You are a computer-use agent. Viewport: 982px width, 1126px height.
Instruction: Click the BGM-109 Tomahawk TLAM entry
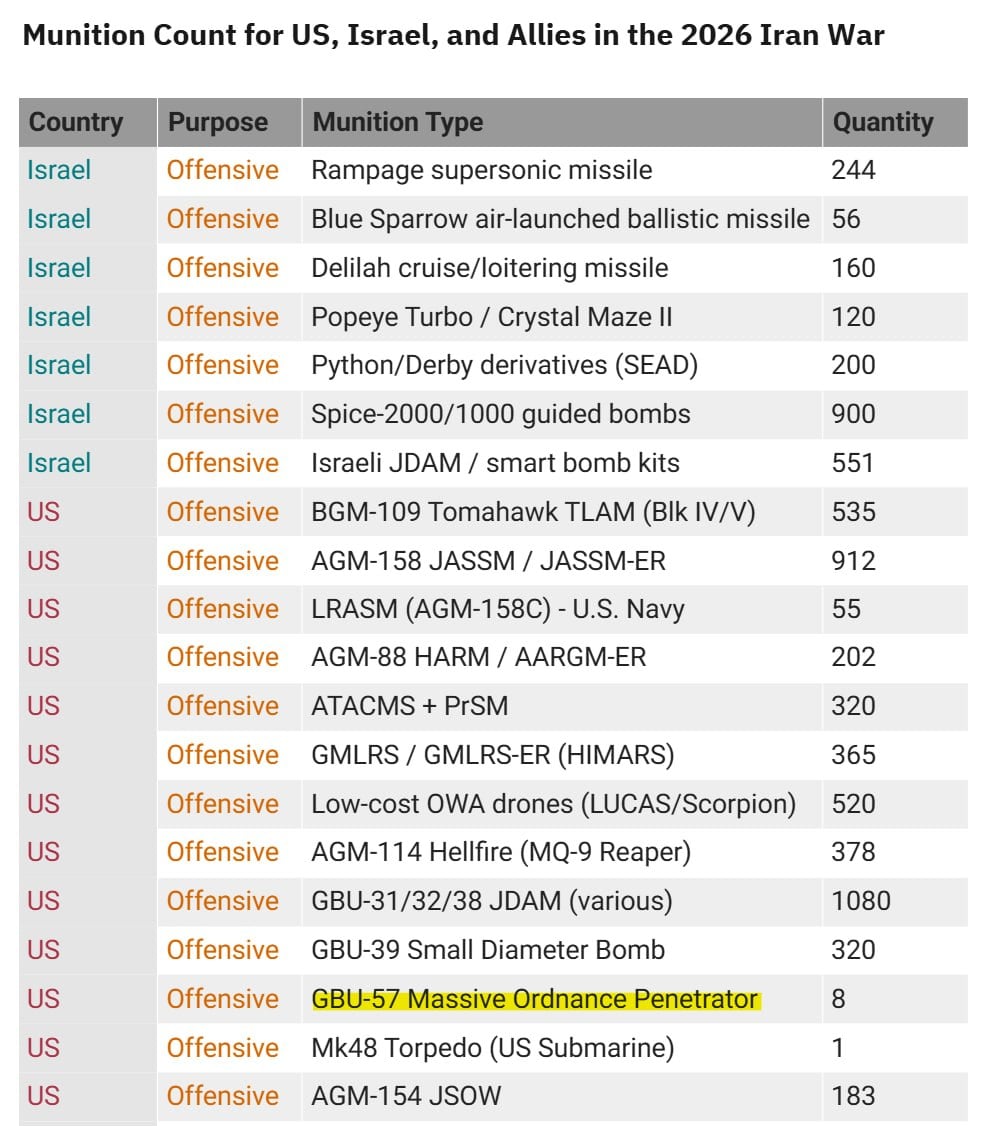(533, 512)
